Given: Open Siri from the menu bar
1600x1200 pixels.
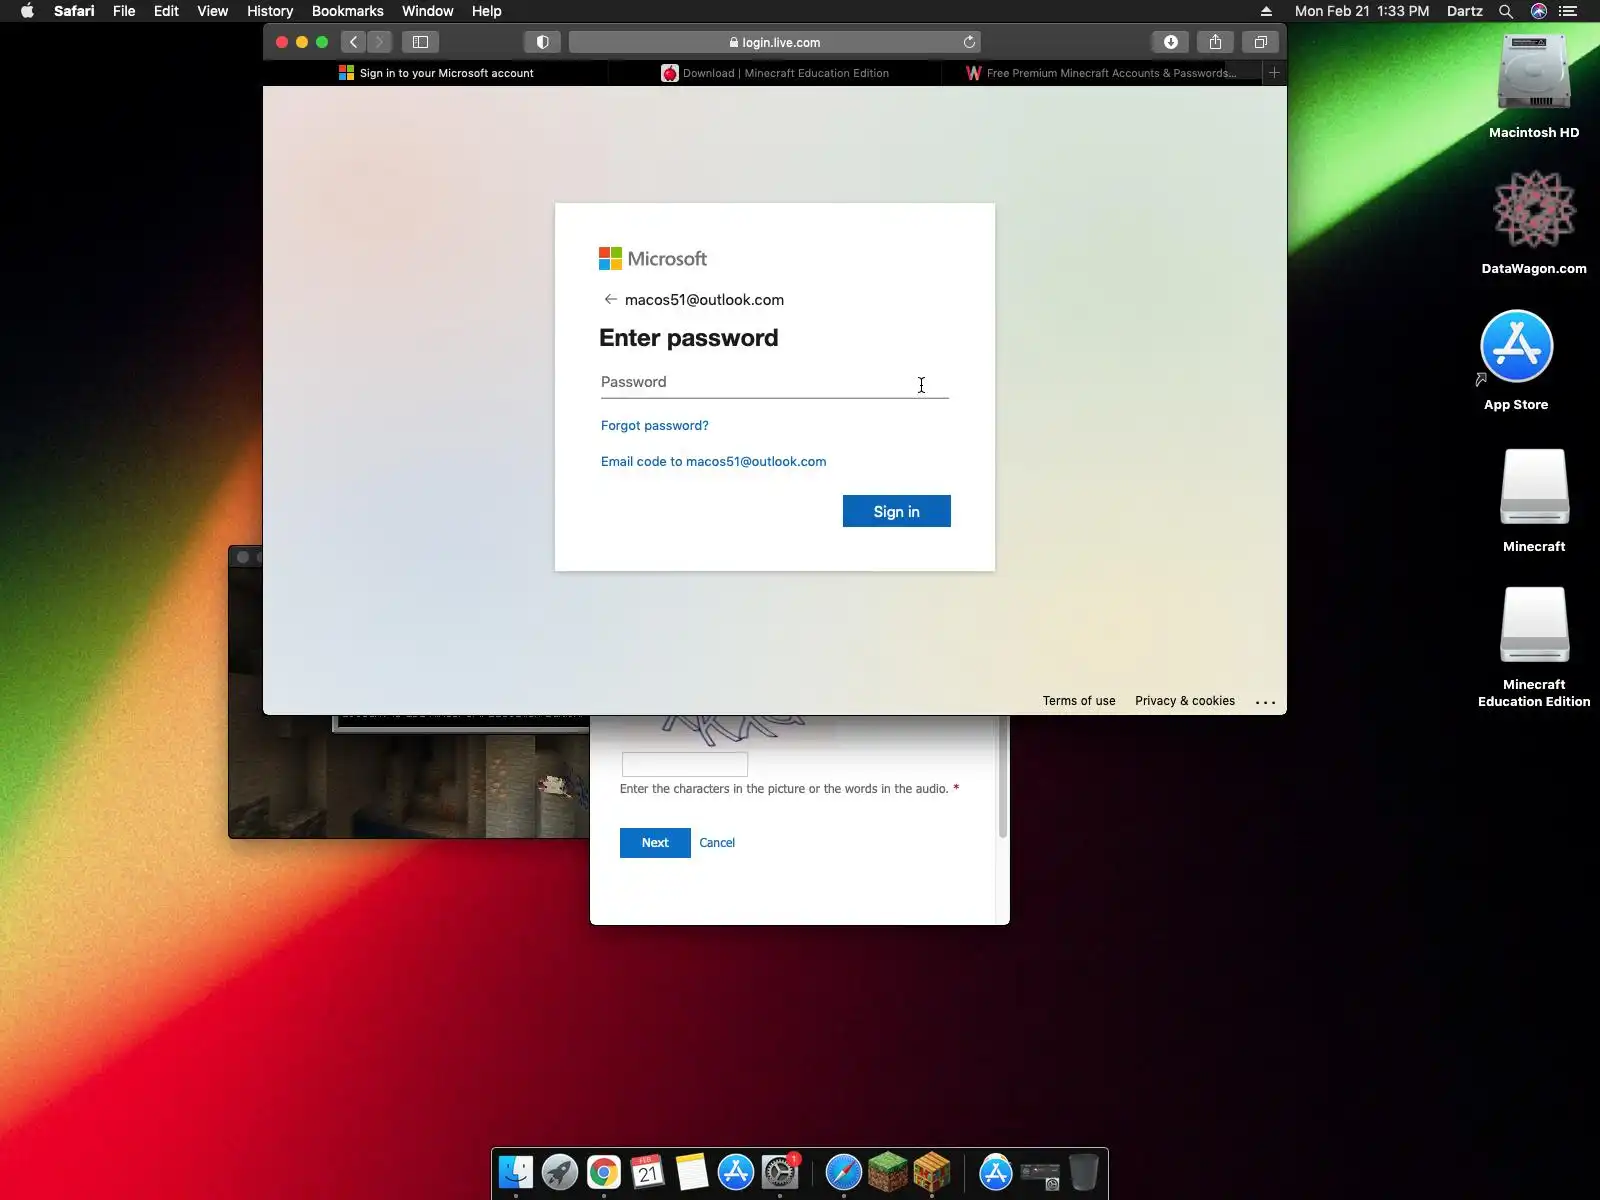Looking at the screenshot, I should [1539, 11].
